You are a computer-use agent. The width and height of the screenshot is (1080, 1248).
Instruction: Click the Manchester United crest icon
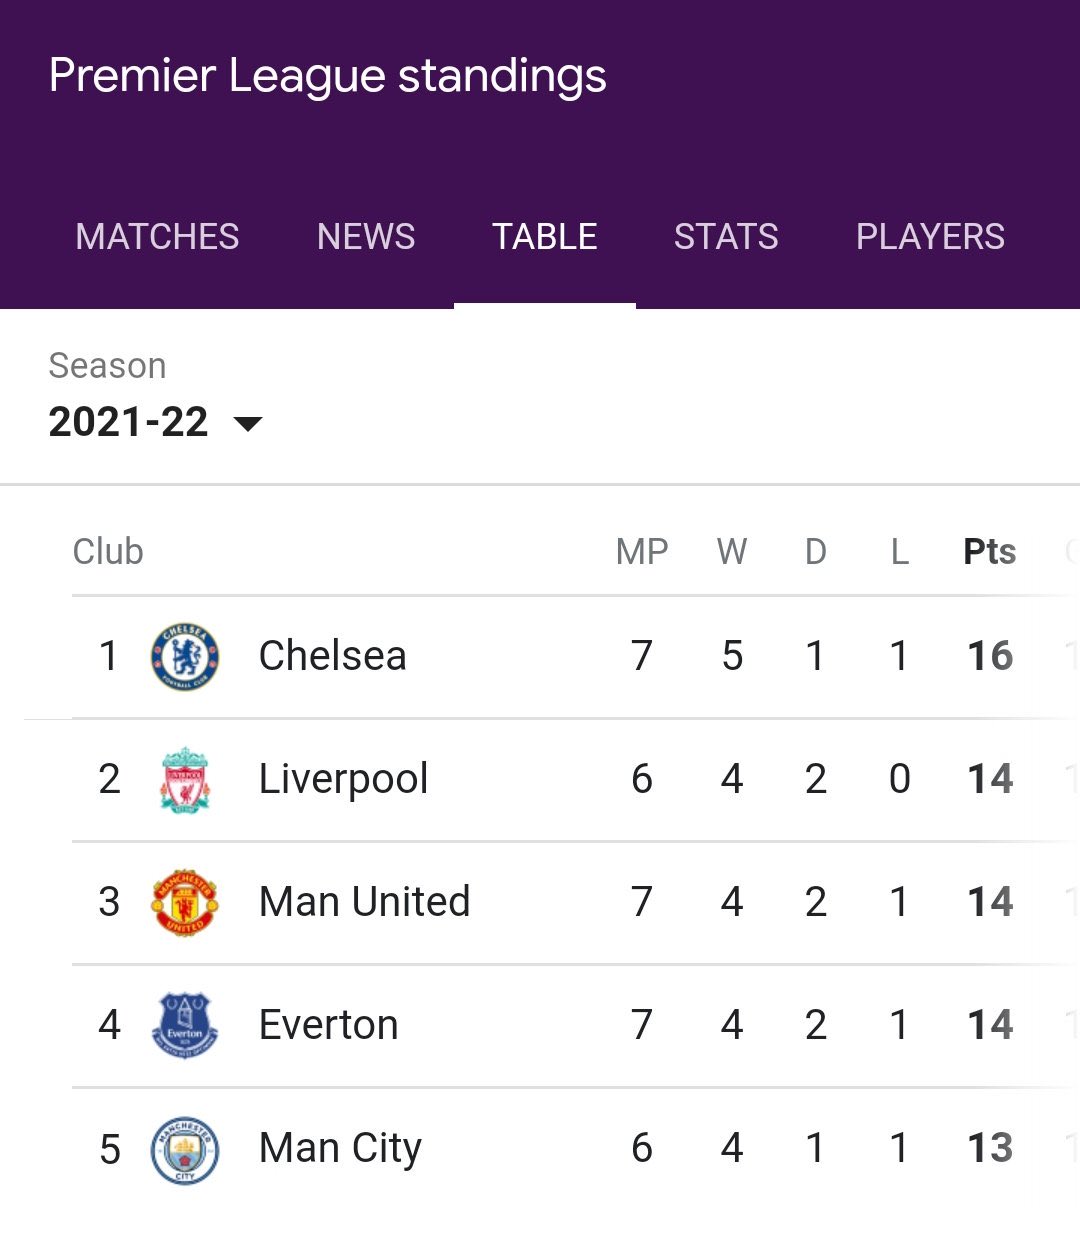[185, 903]
